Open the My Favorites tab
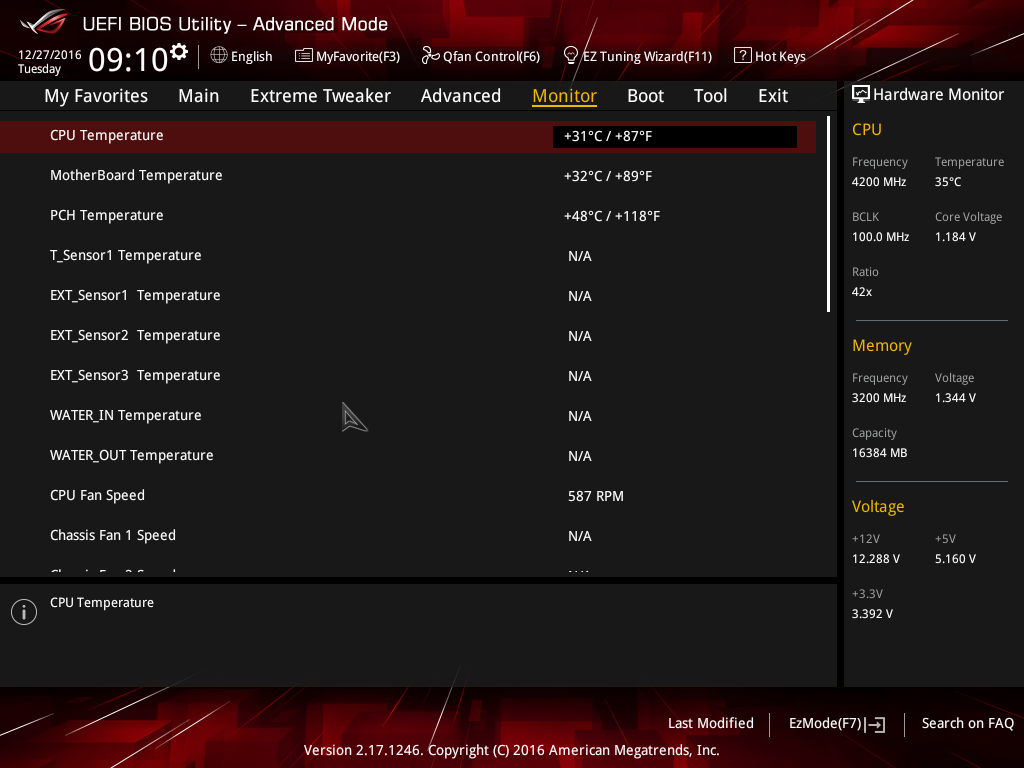 tap(96, 96)
